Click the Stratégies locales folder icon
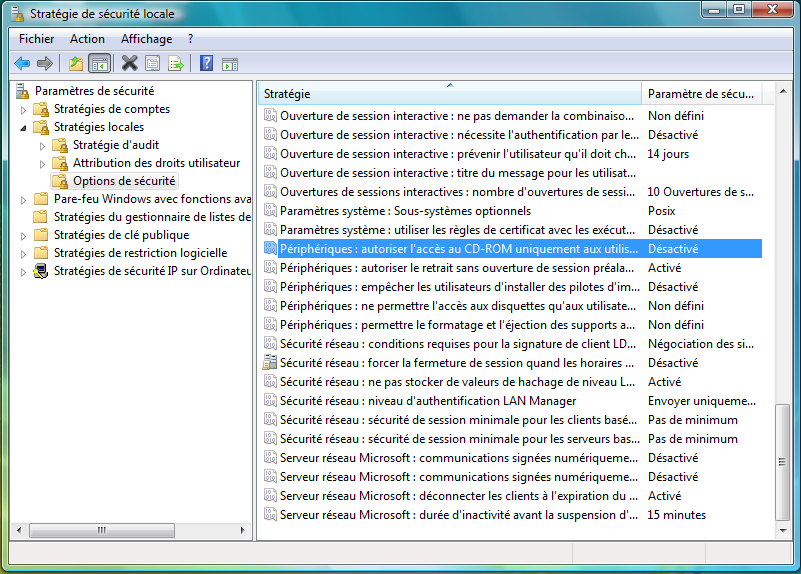 (41, 127)
